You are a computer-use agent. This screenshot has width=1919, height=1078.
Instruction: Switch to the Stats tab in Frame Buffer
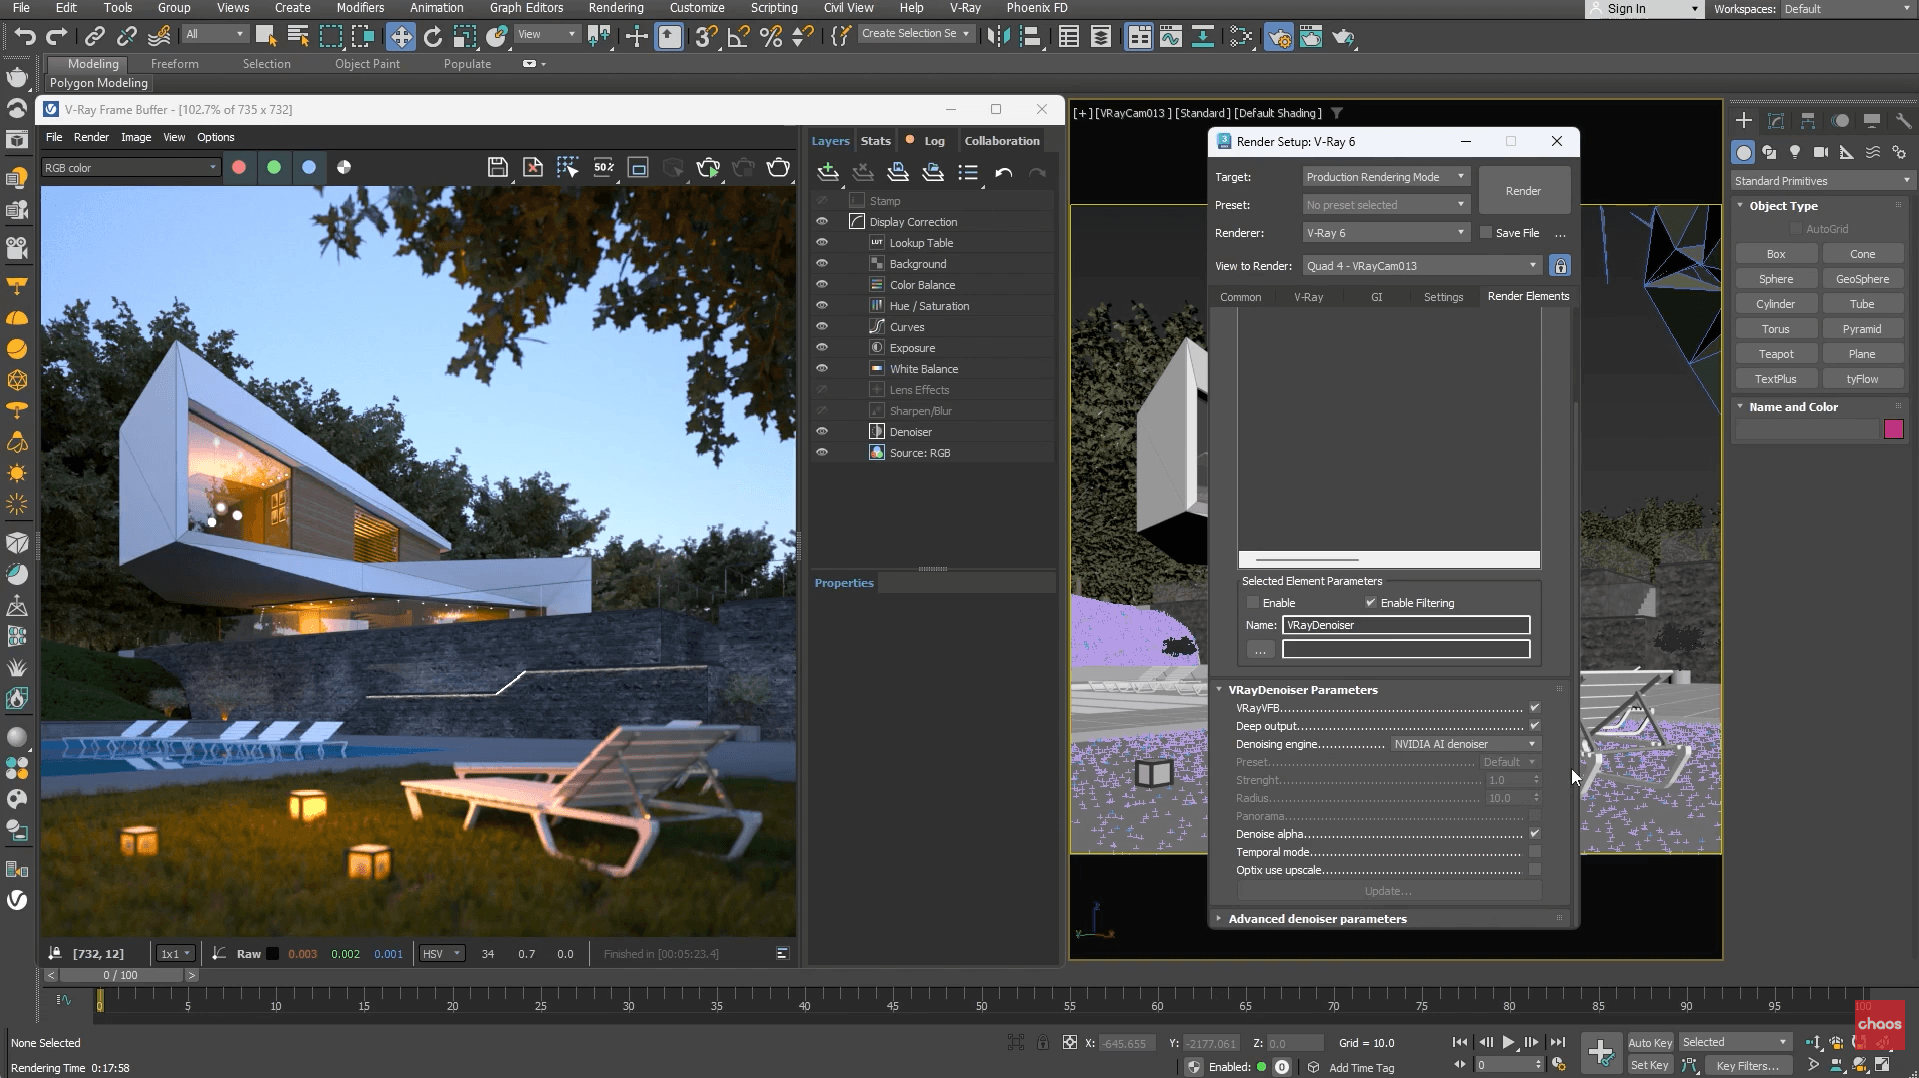(875, 141)
